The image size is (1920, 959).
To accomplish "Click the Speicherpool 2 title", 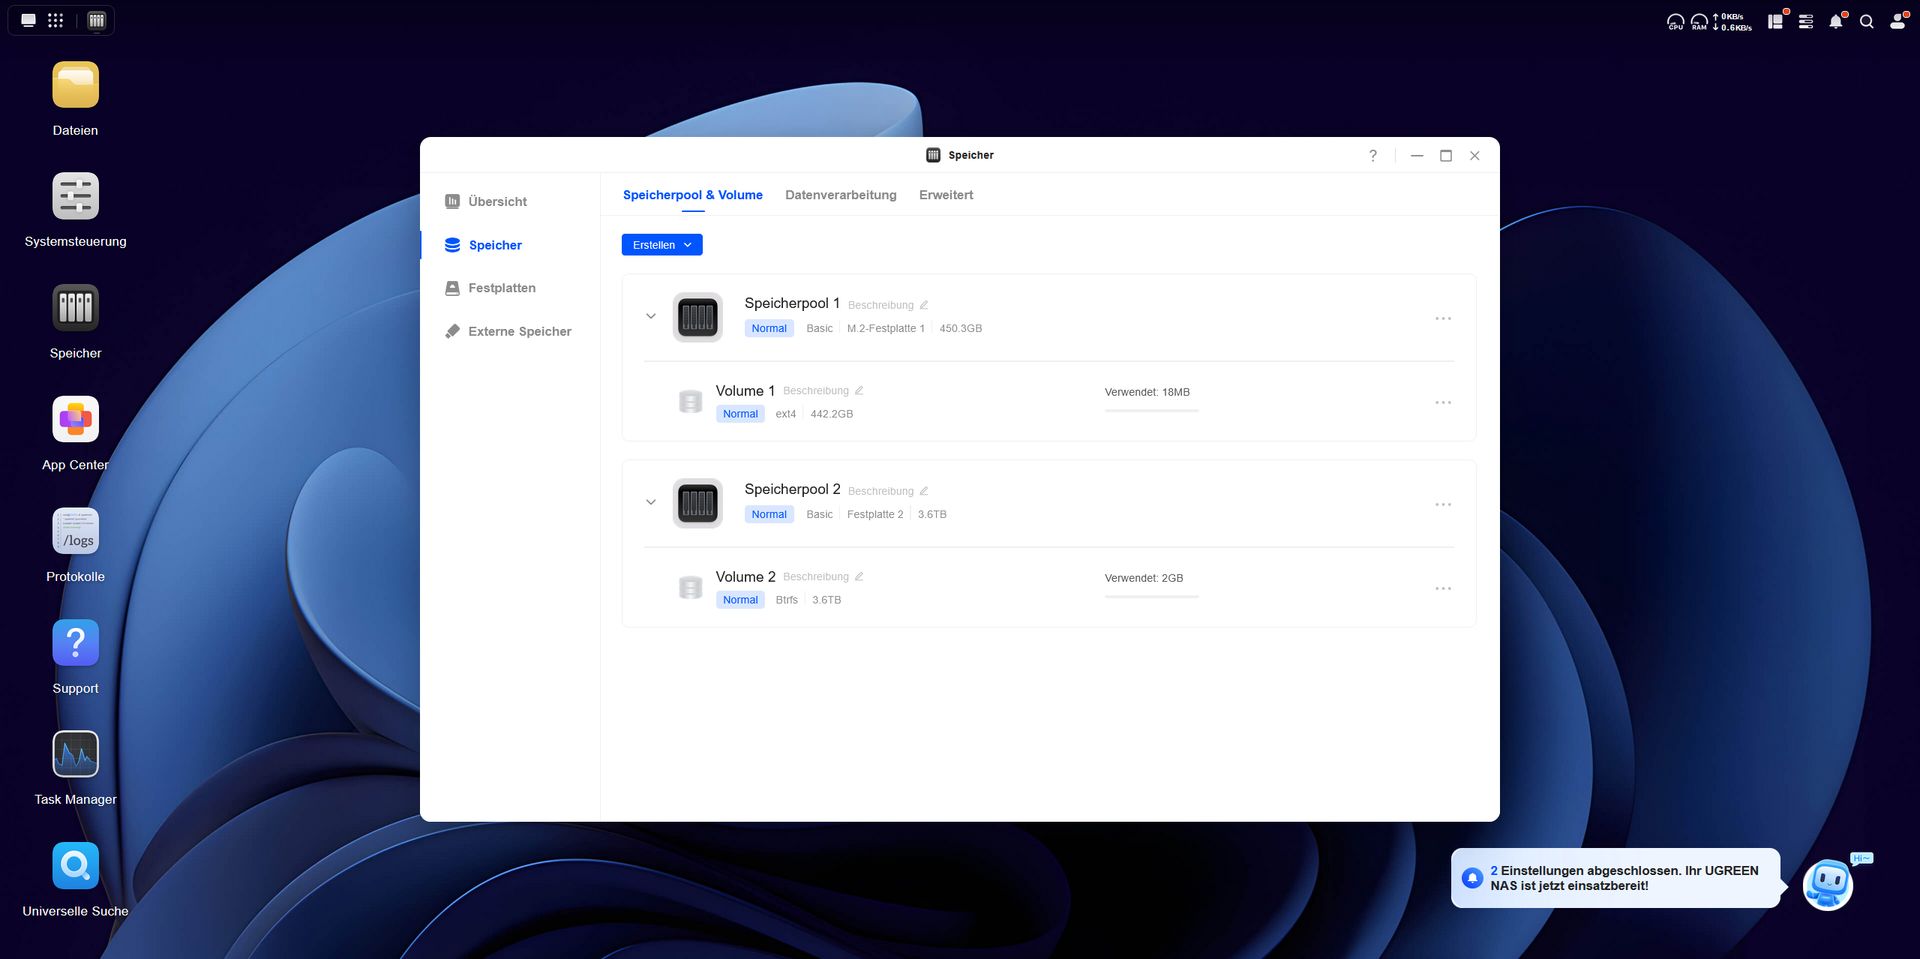I will tap(792, 489).
